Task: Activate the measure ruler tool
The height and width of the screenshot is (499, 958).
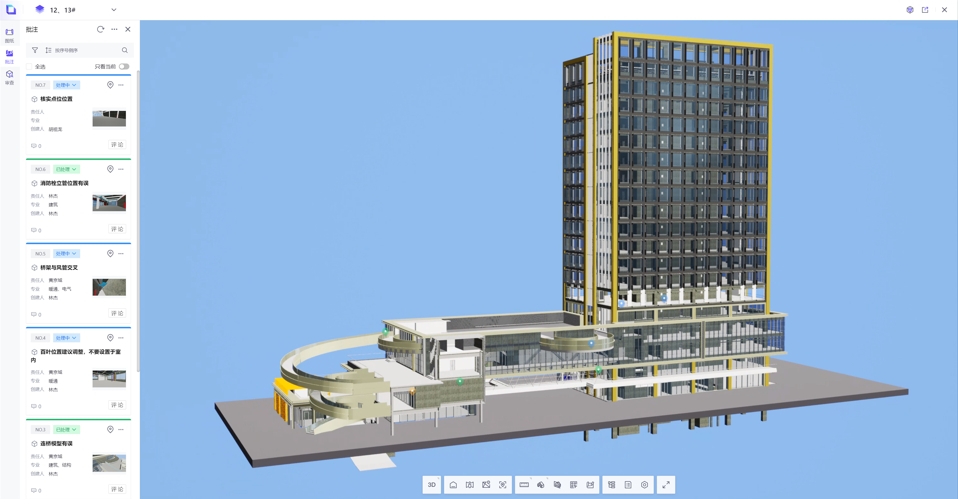Action: tap(524, 485)
